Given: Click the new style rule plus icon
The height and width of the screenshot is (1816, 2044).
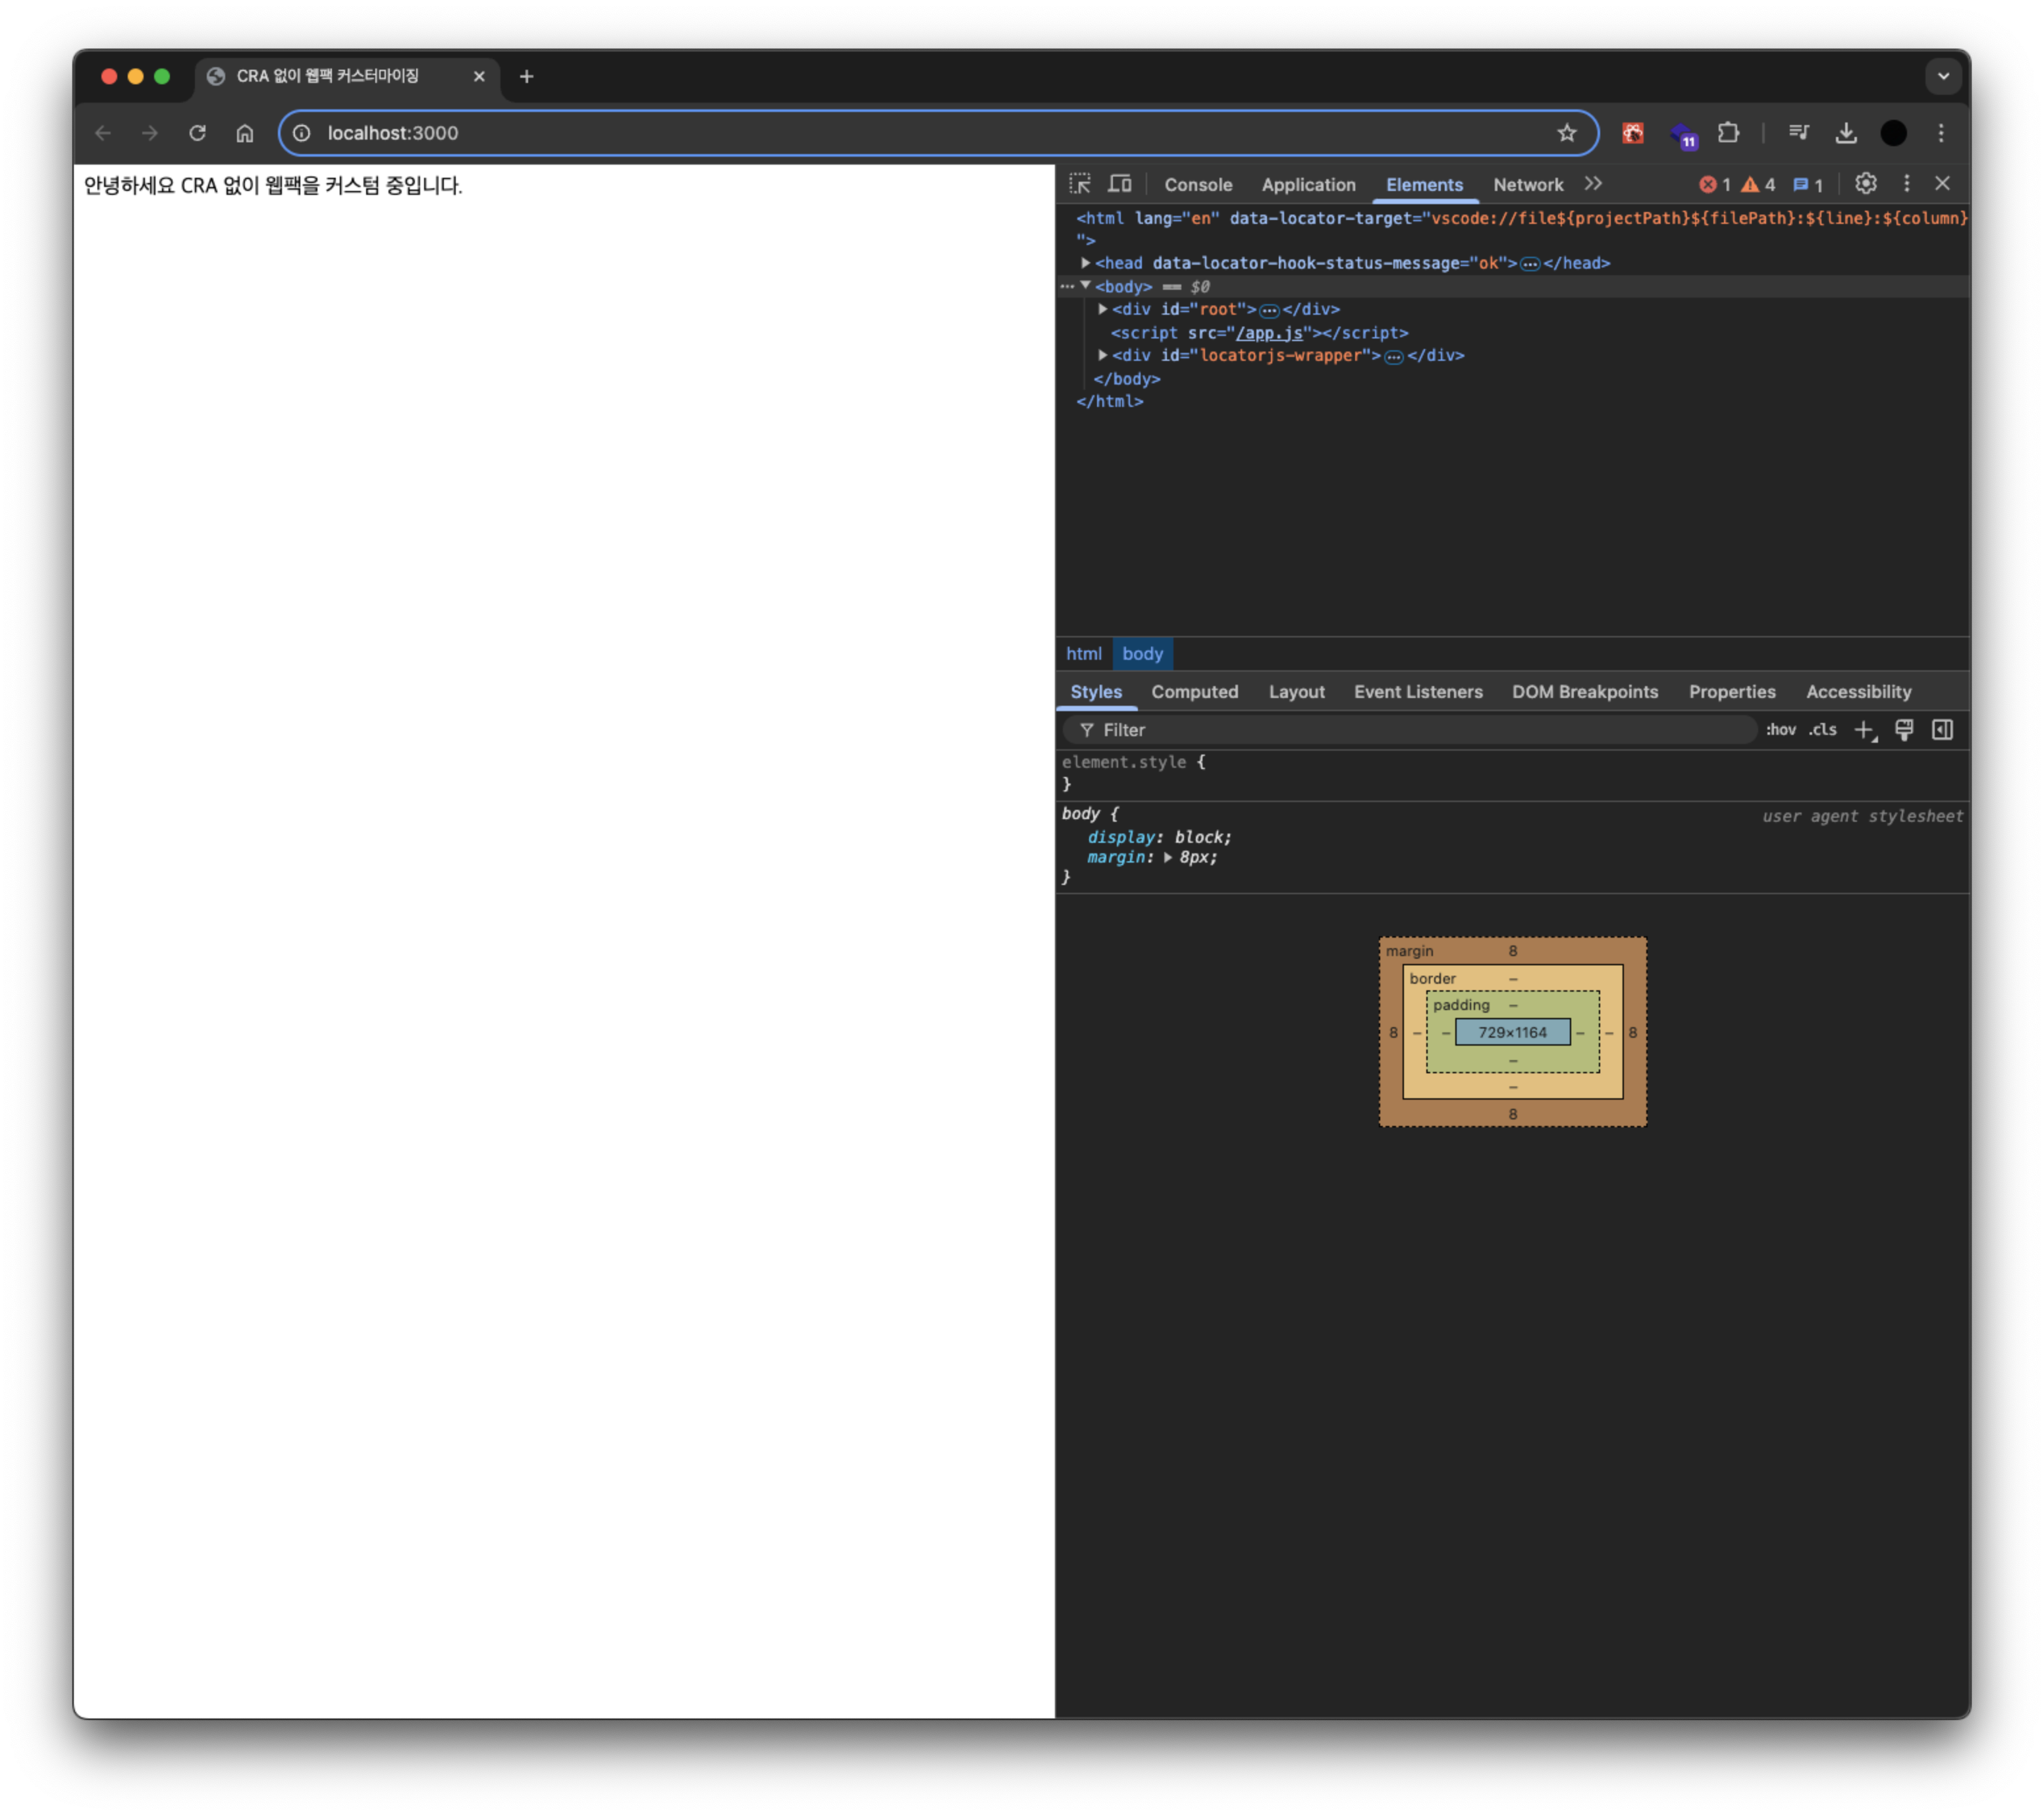Looking at the screenshot, I should 1864,730.
